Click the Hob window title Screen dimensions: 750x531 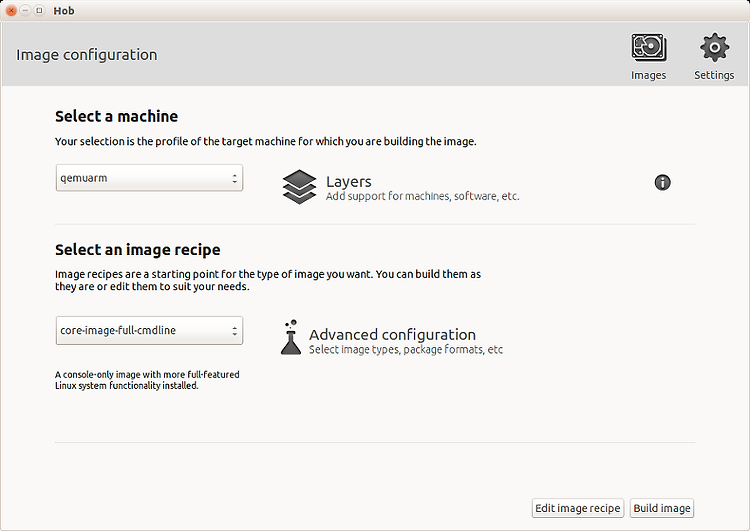pos(64,11)
